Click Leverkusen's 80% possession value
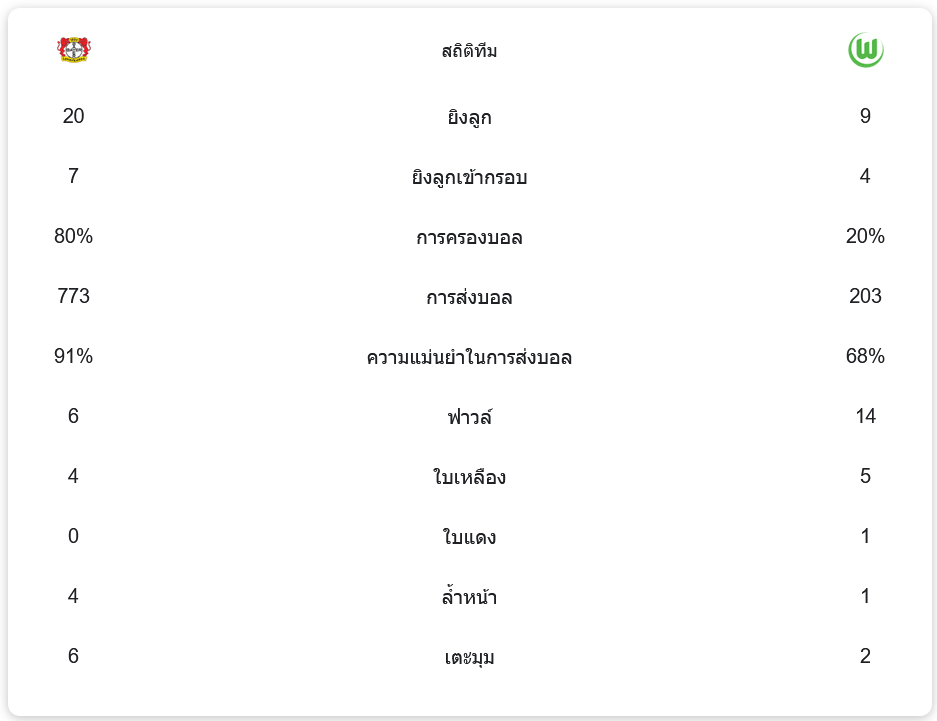Image resolution: width=937 pixels, height=721 pixels. click(x=73, y=237)
